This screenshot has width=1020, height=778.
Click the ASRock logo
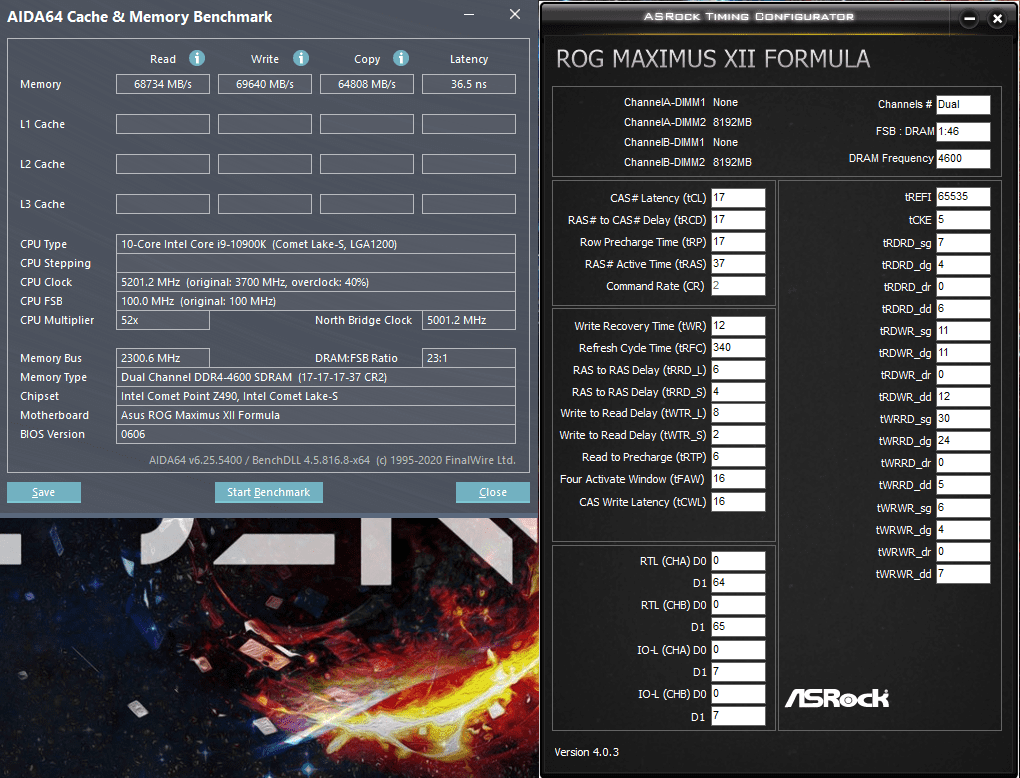[x=837, y=698]
